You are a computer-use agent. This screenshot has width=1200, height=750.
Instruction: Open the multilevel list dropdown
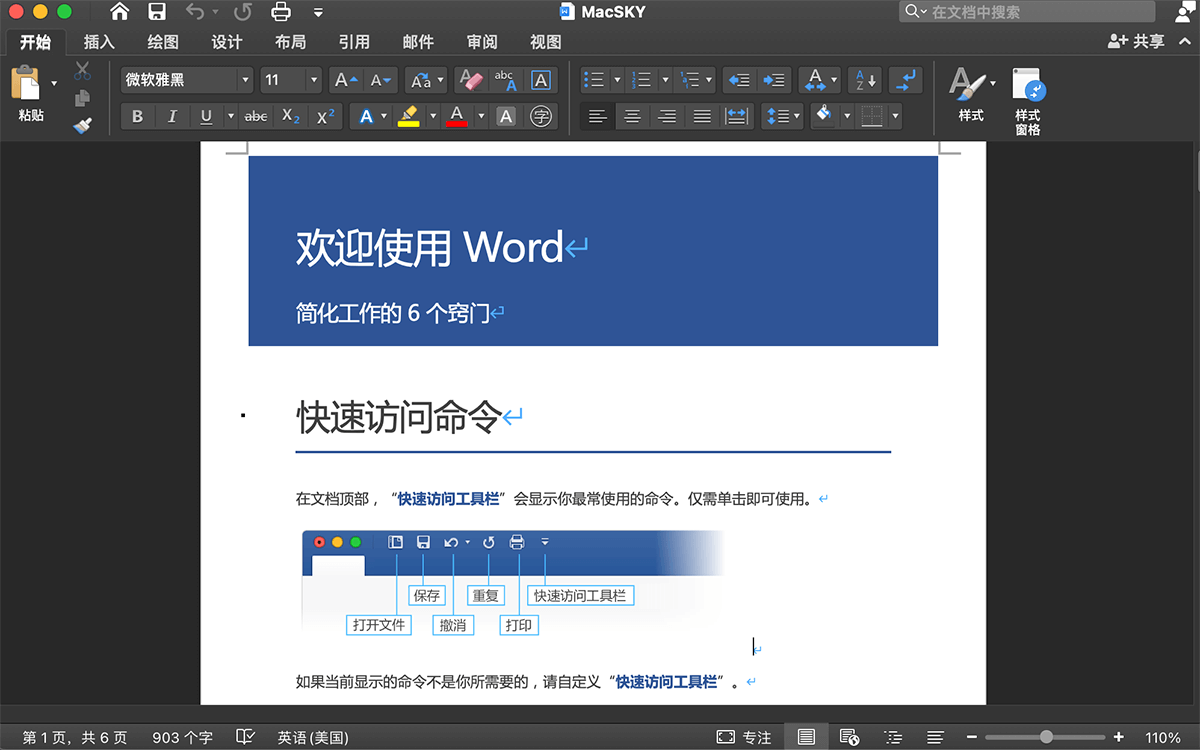[x=709, y=80]
